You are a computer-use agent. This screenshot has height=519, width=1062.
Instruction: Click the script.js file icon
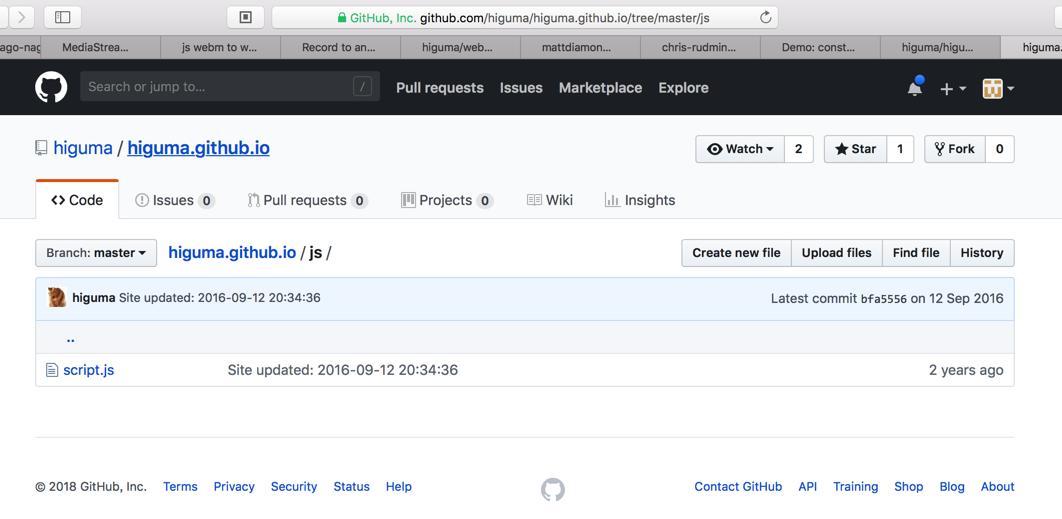point(52,370)
